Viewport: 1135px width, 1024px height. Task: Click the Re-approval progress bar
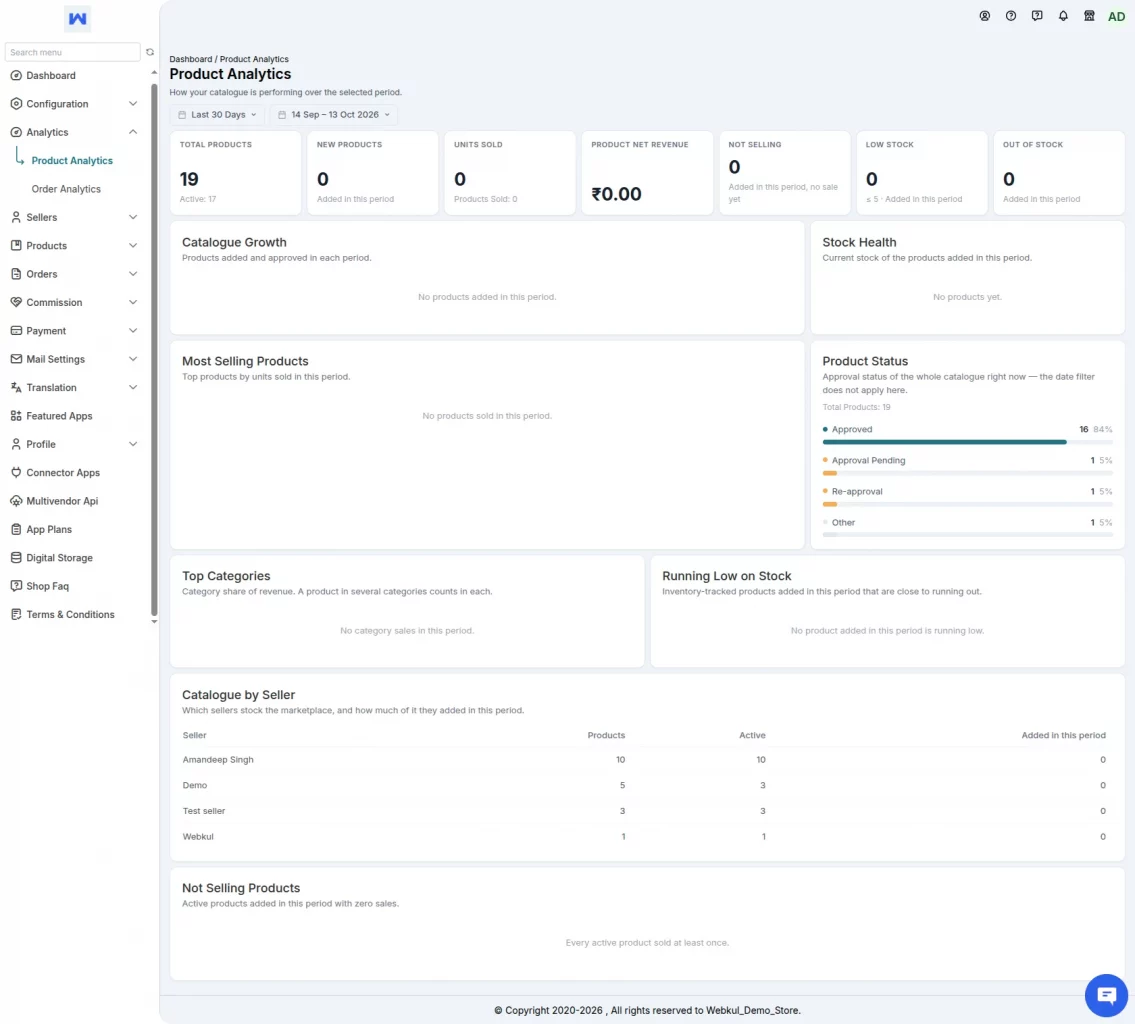tap(967, 504)
